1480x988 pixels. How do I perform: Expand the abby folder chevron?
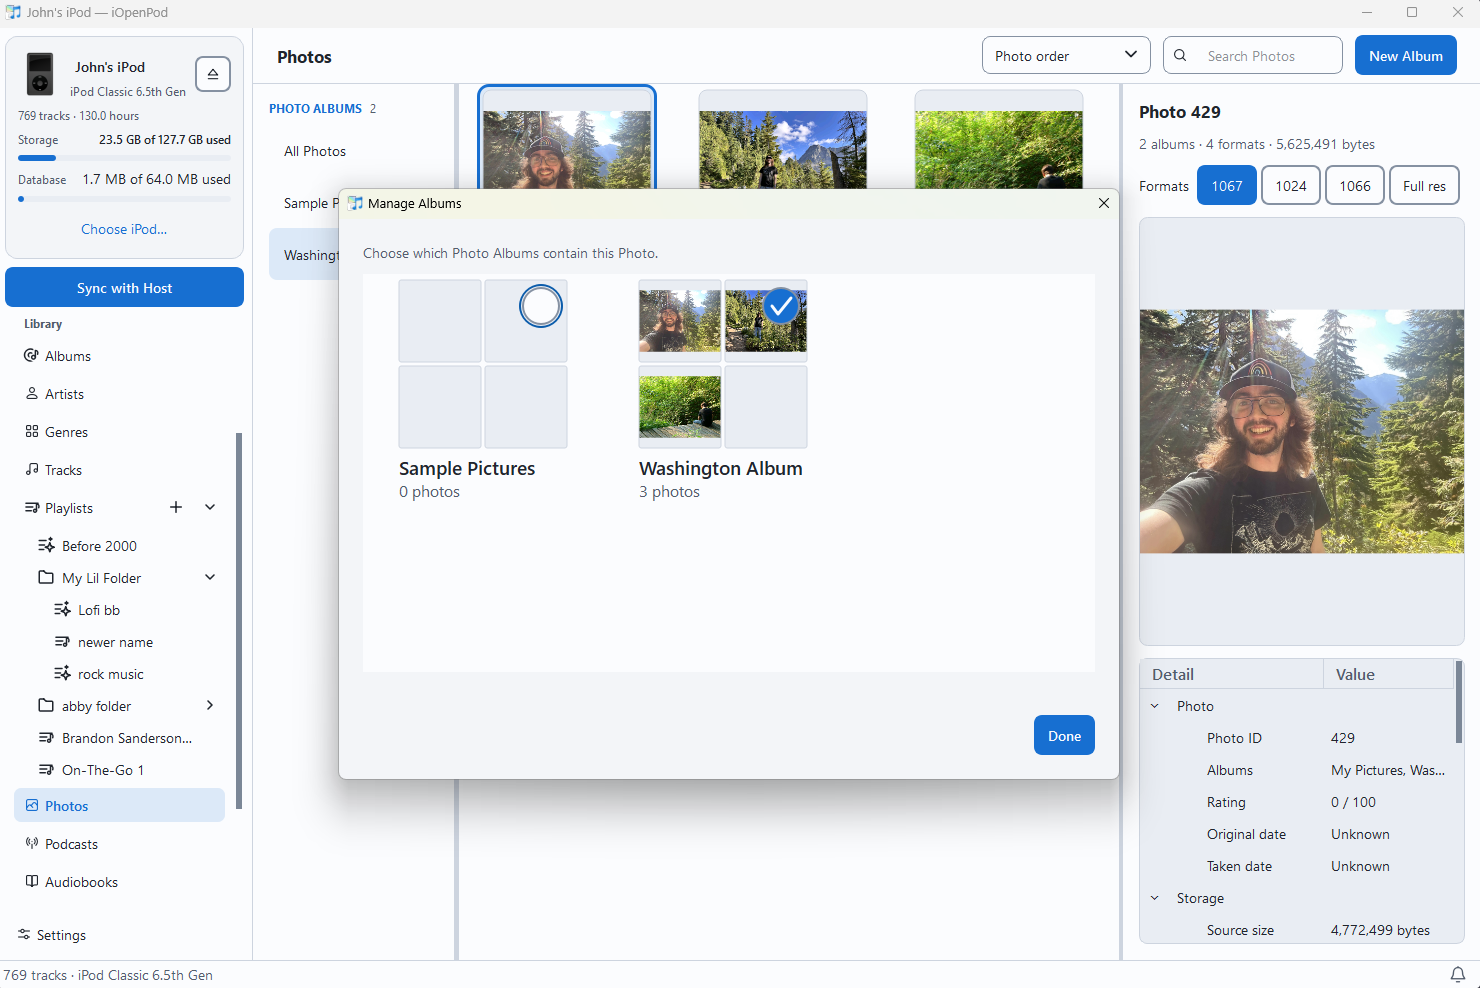click(x=210, y=705)
